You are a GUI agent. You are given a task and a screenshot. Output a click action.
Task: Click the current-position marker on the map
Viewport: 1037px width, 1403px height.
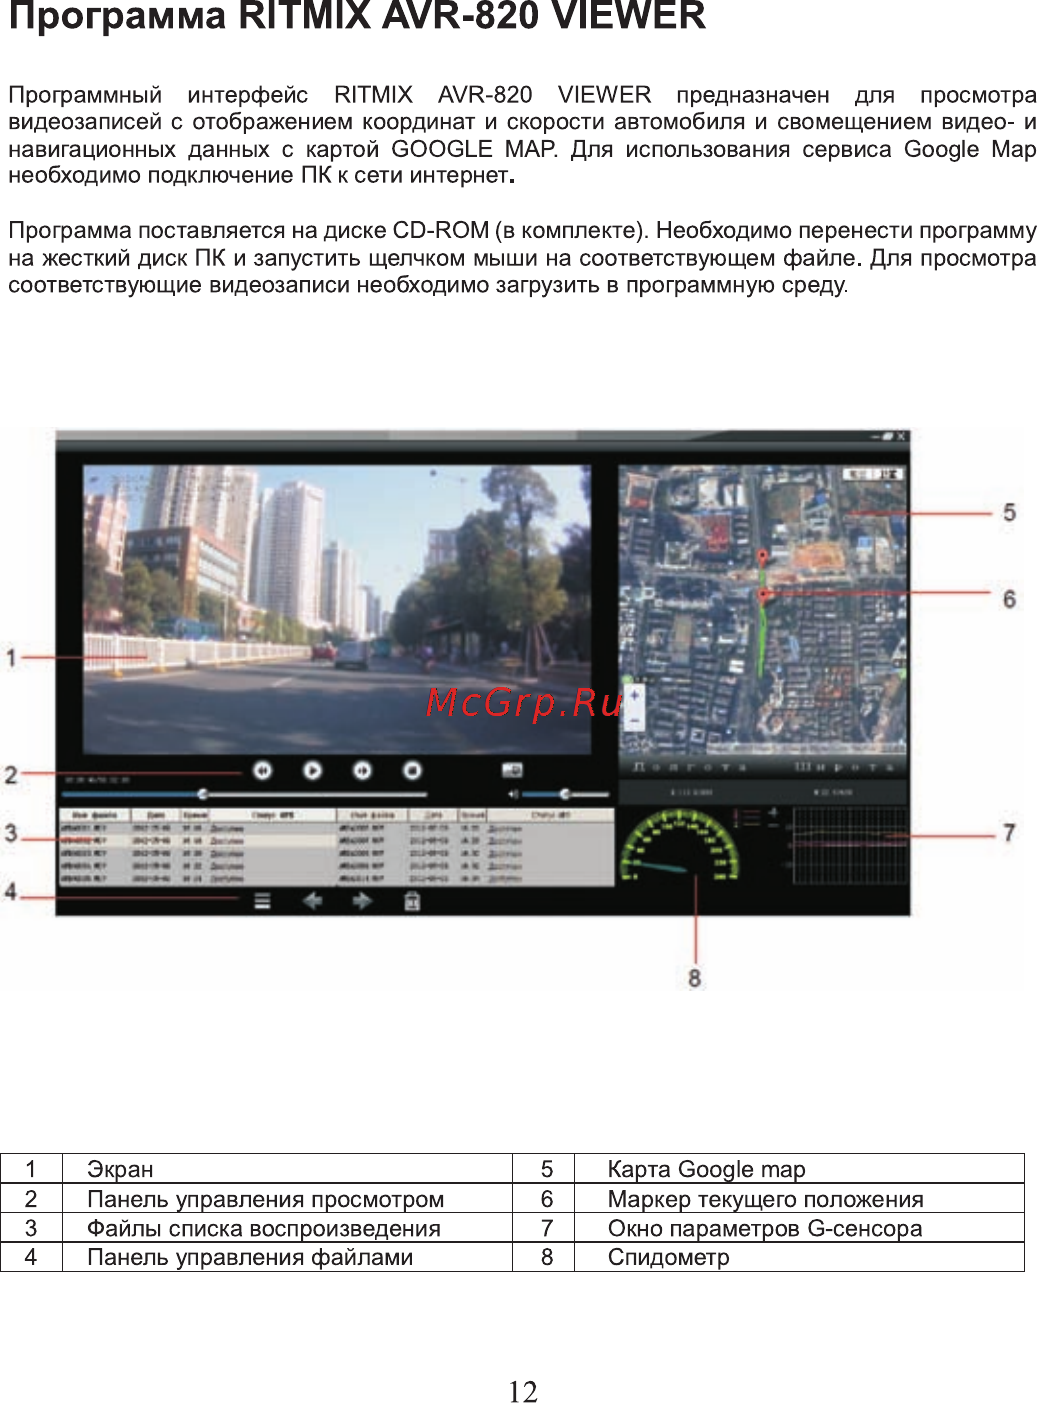pyautogui.click(x=764, y=594)
